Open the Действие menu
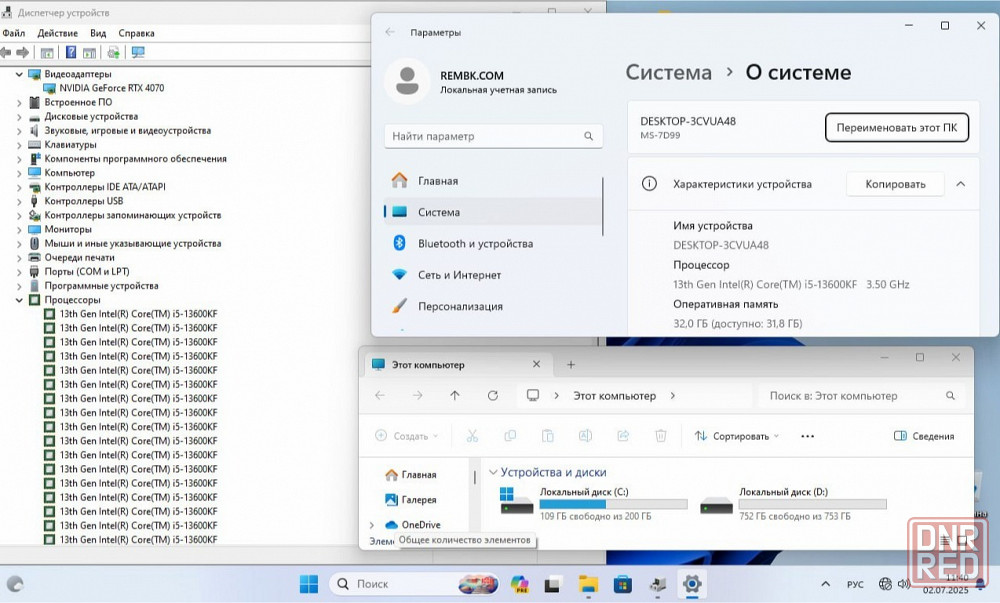Screen dimensions: 1000x603 [x=57, y=33]
